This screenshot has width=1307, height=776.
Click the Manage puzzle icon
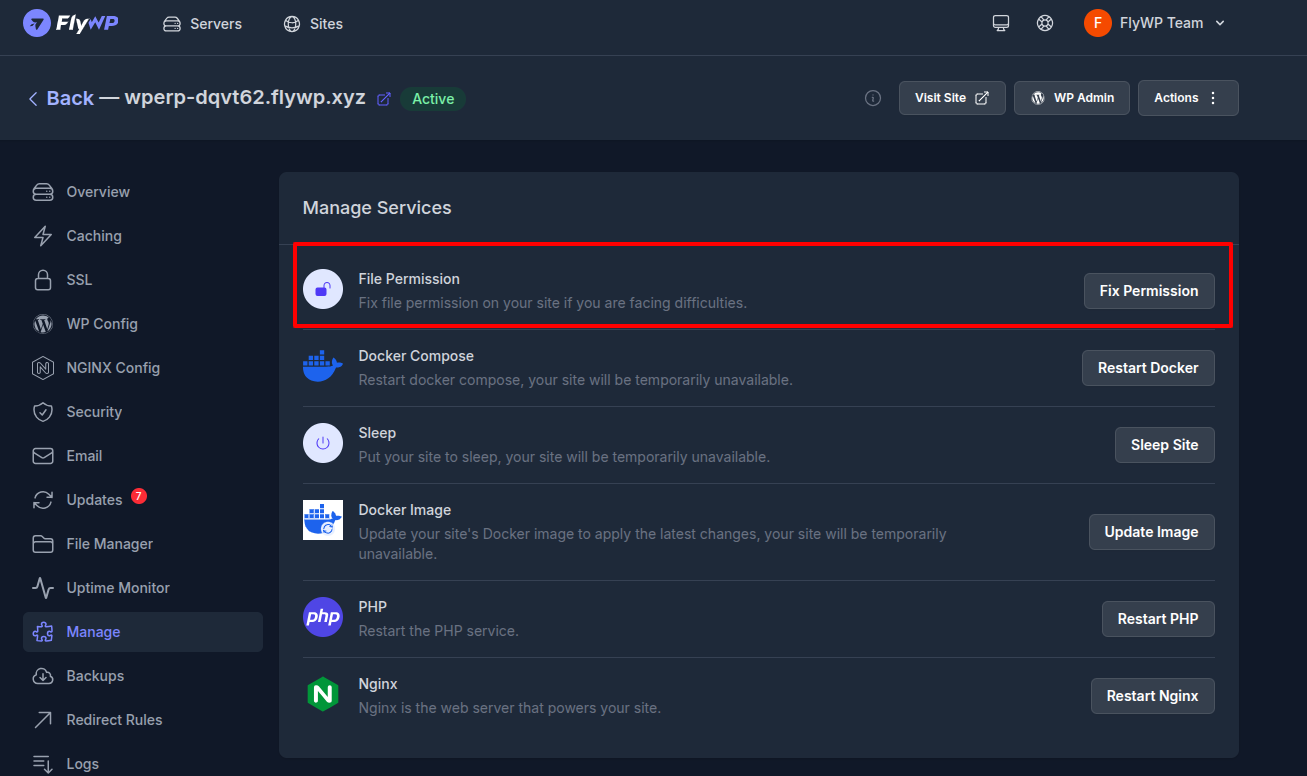(x=43, y=632)
